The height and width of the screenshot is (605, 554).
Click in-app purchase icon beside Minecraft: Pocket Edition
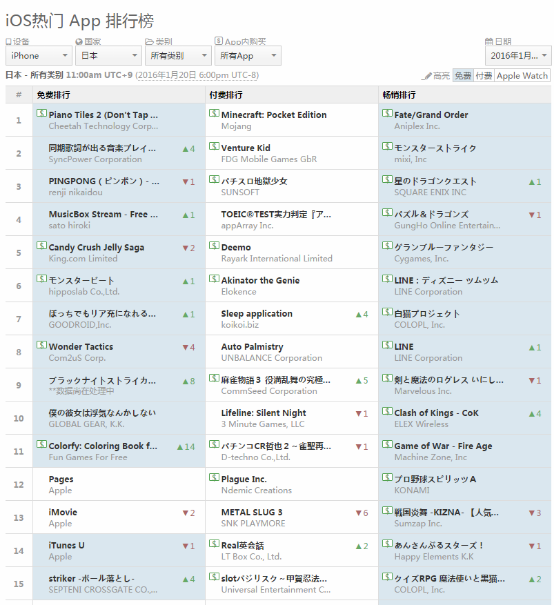[214, 113]
